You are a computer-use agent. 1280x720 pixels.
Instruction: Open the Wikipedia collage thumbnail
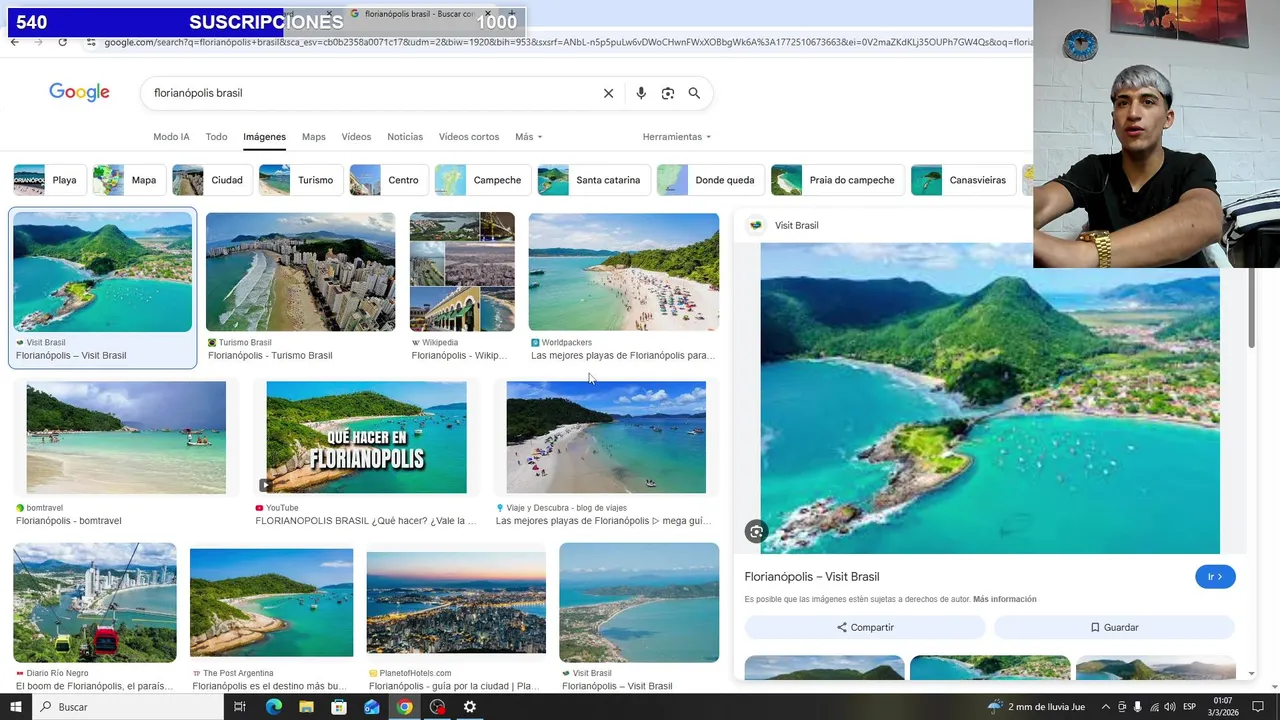[462, 272]
